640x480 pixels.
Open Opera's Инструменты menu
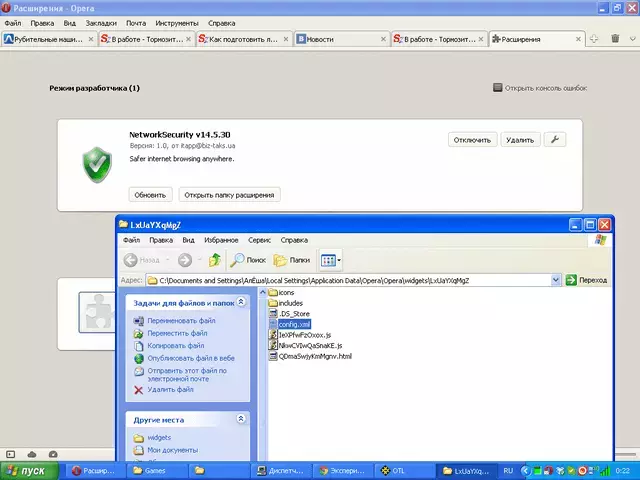point(177,23)
